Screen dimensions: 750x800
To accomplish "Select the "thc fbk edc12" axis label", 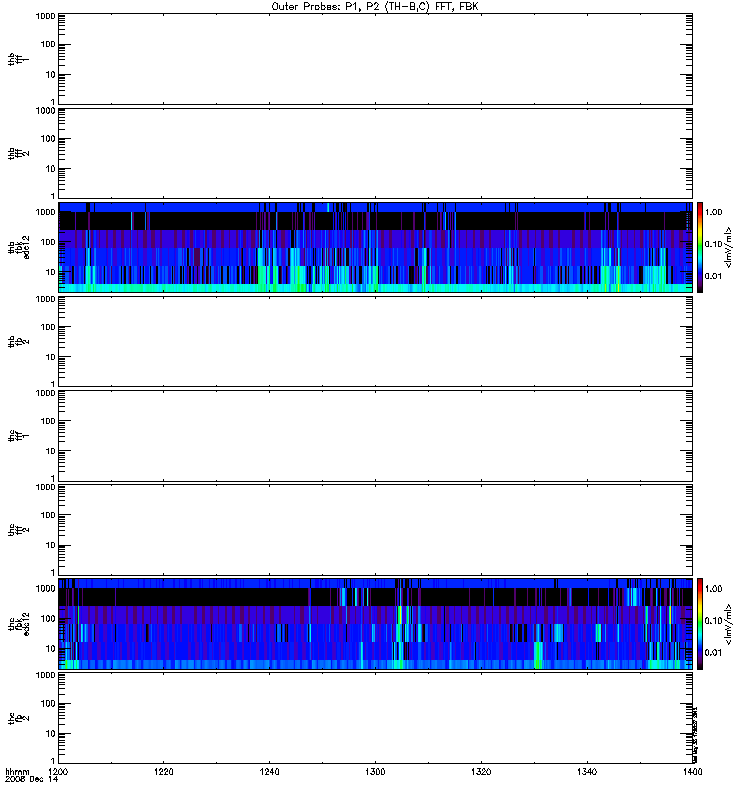I will tap(18, 623).
